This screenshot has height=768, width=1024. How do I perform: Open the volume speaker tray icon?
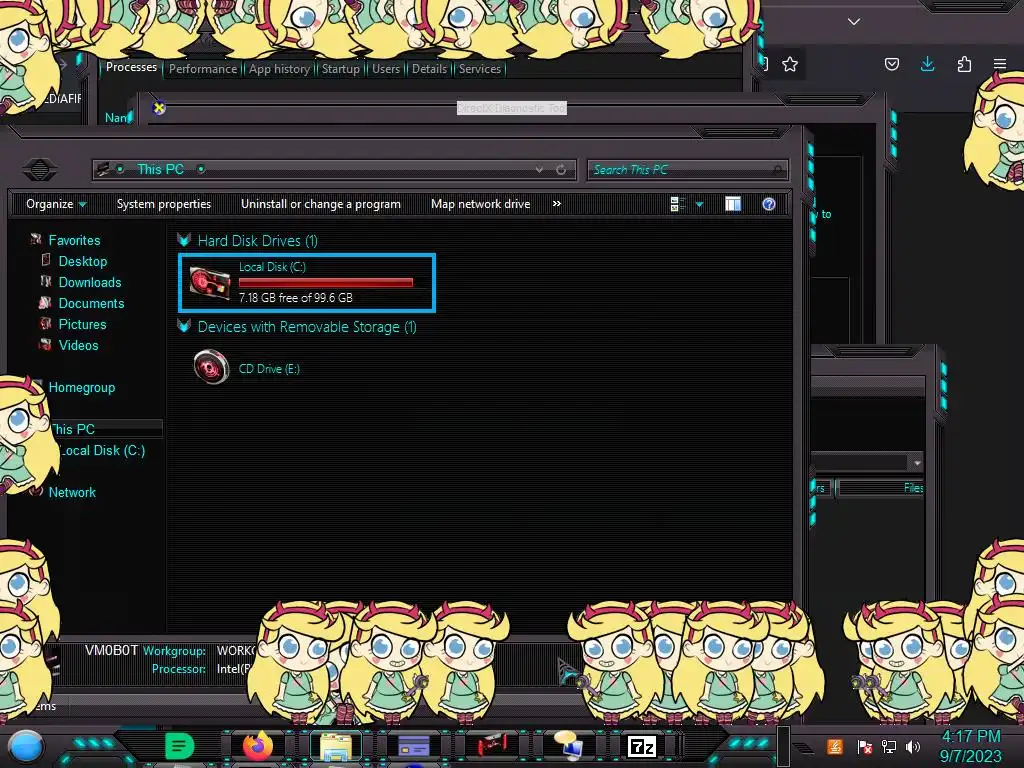click(913, 746)
